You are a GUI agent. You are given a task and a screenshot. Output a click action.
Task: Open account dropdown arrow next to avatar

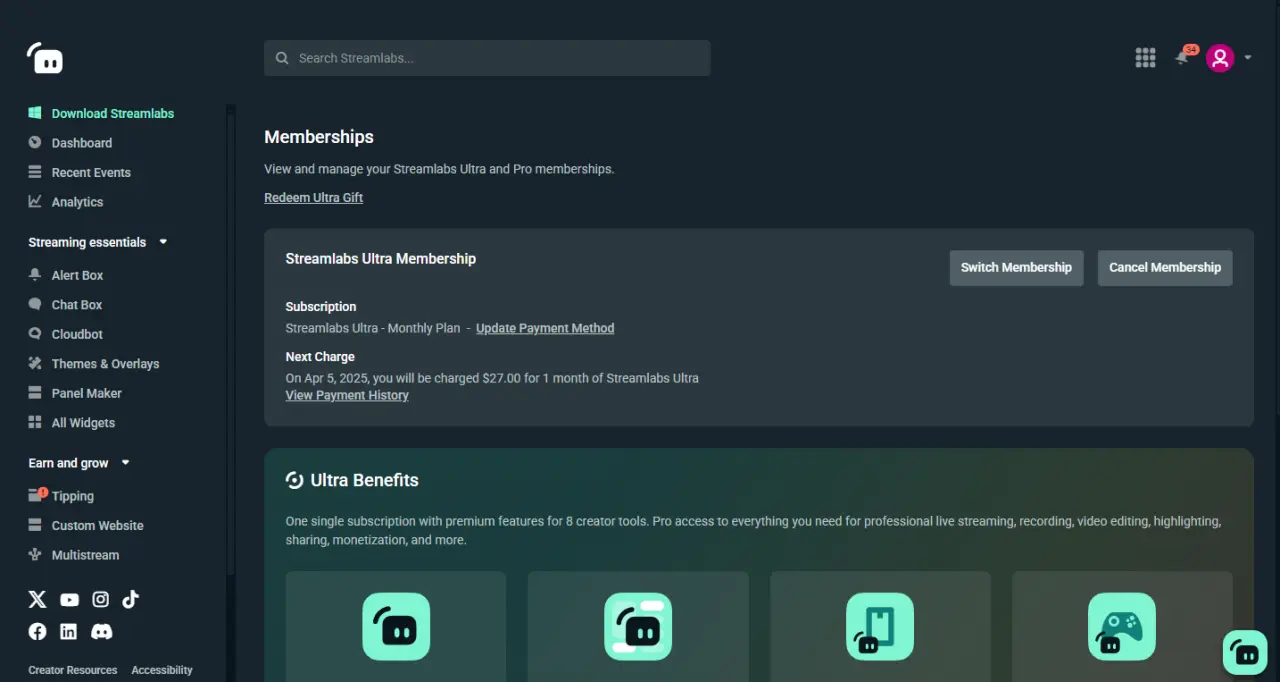[1247, 58]
